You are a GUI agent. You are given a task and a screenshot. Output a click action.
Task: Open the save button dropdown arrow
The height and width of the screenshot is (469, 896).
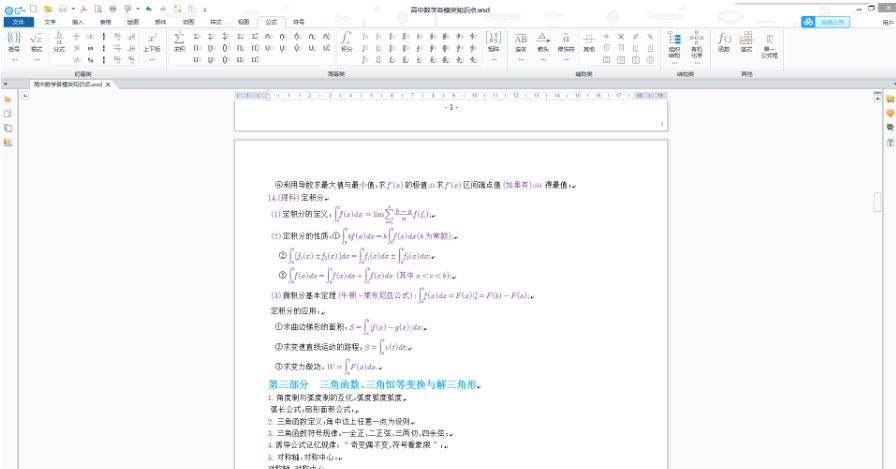pos(72,8)
